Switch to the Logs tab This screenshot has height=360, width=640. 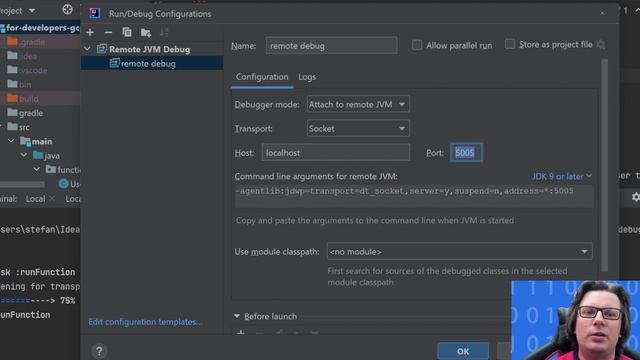pyautogui.click(x=307, y=77)
